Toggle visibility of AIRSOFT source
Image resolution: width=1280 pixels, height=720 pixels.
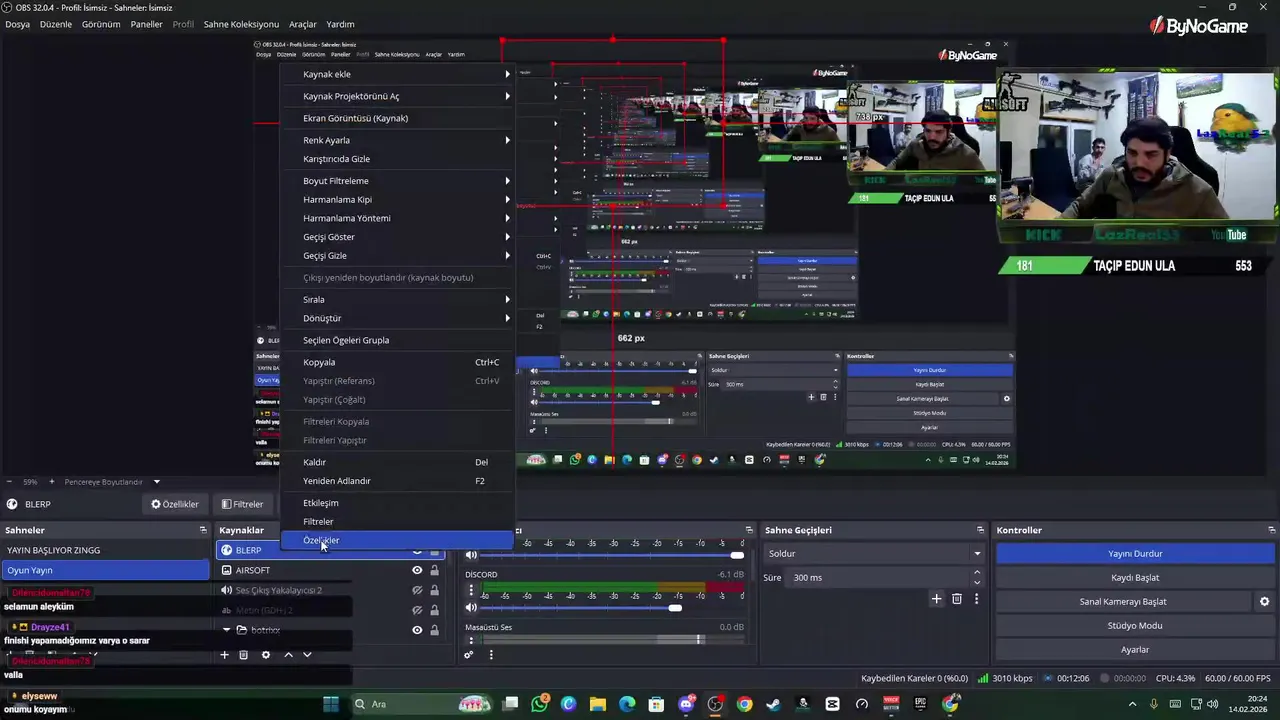tap(417, 570)
